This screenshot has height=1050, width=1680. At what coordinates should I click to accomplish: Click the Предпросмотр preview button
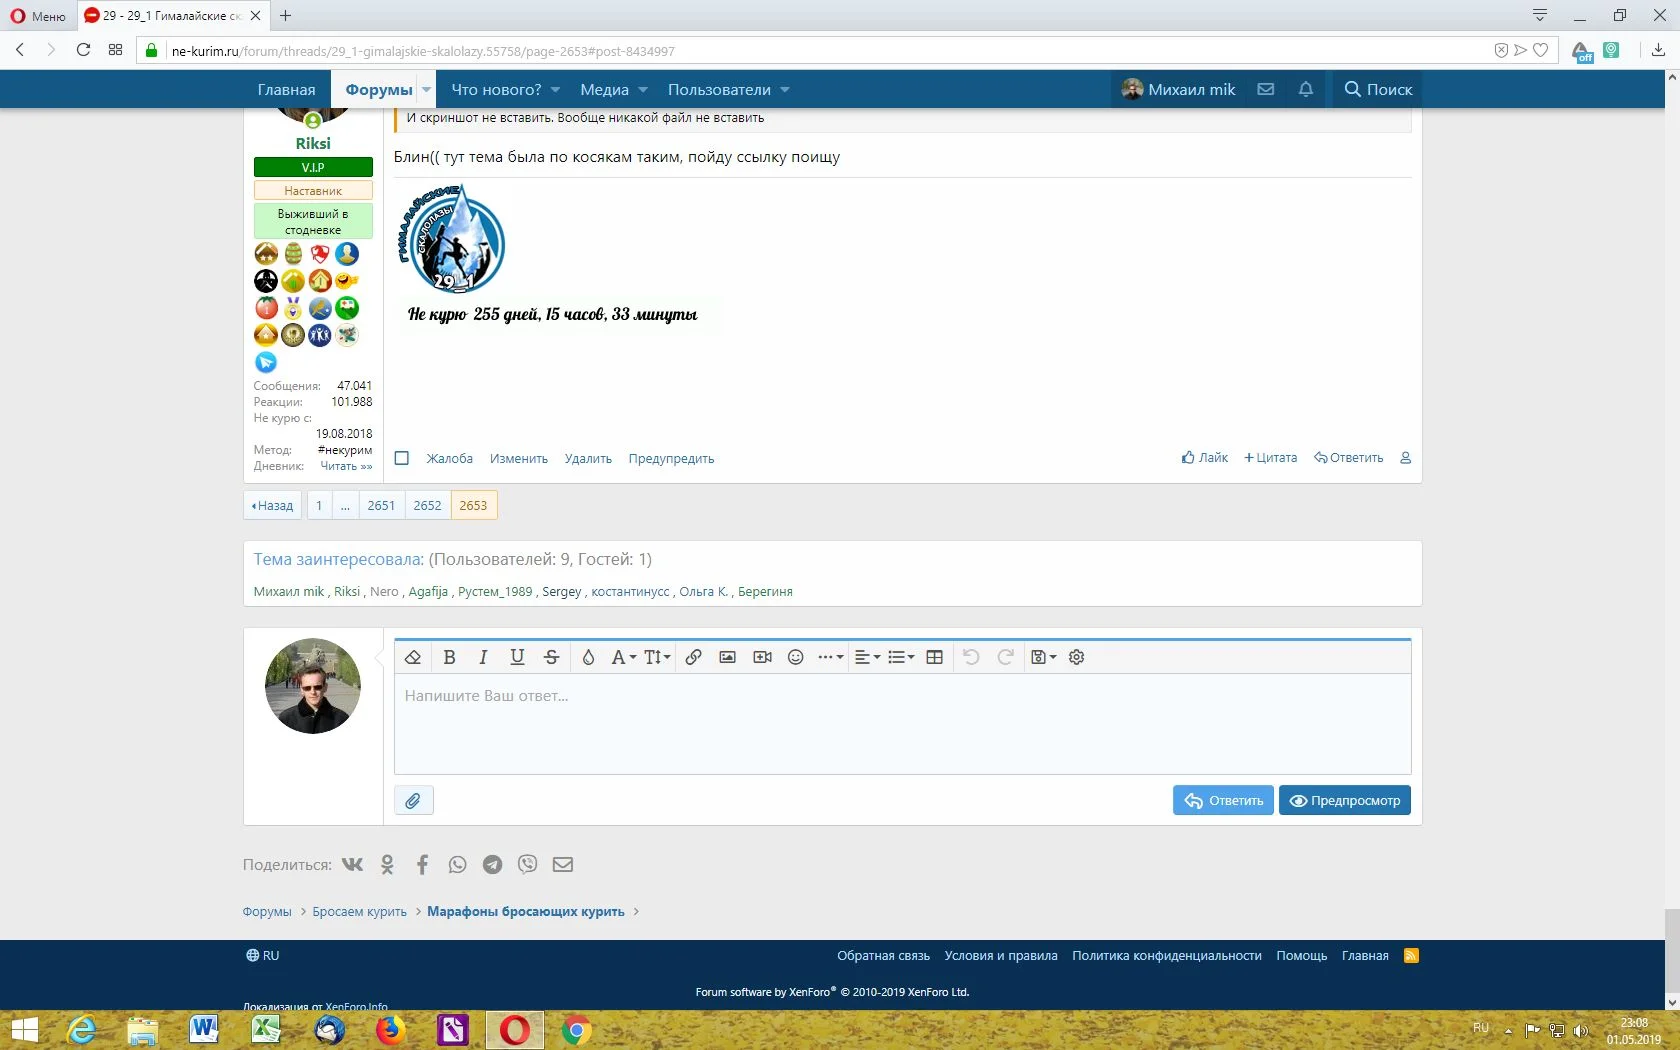(1344, 801)
